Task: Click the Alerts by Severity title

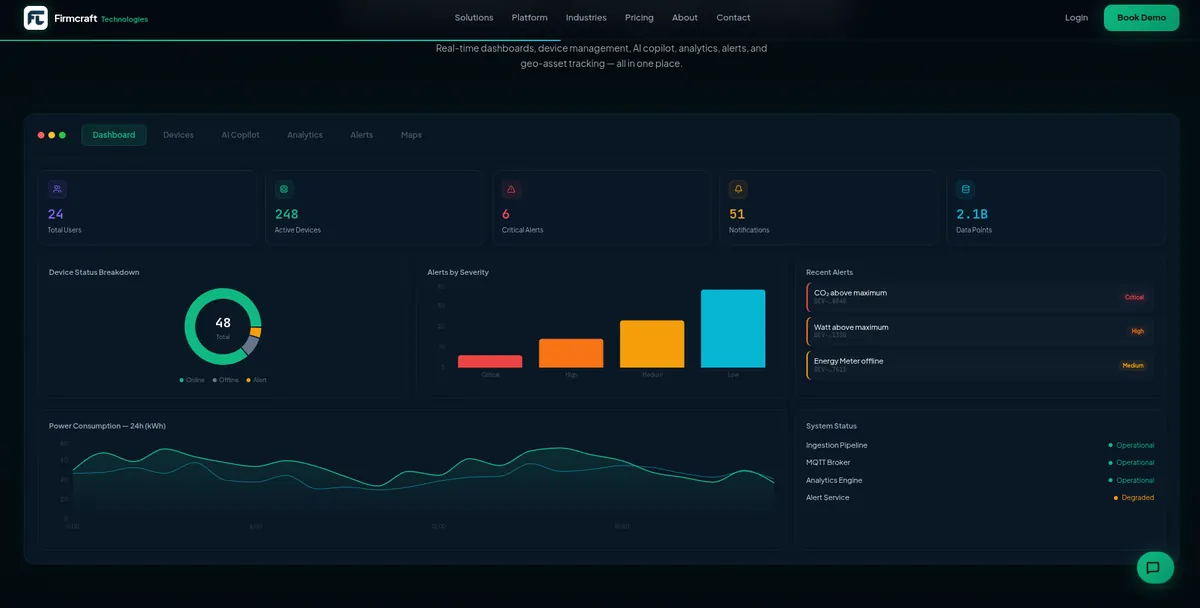Action: (x=458, y=272)
